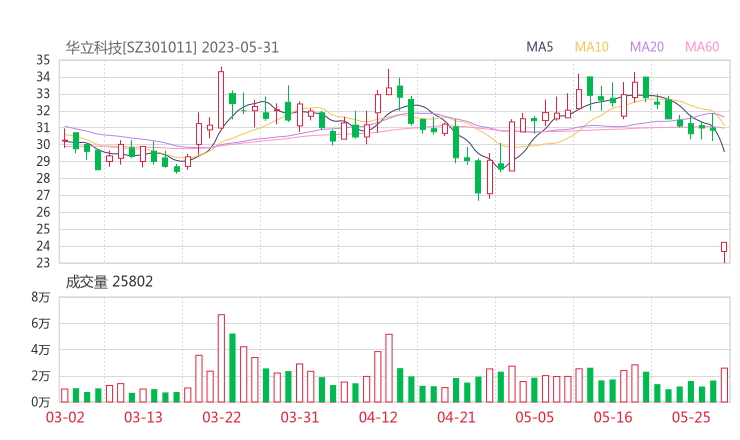Click the MA10 legend label
This screenshot has width=740, height=440.
click(591, 47)
